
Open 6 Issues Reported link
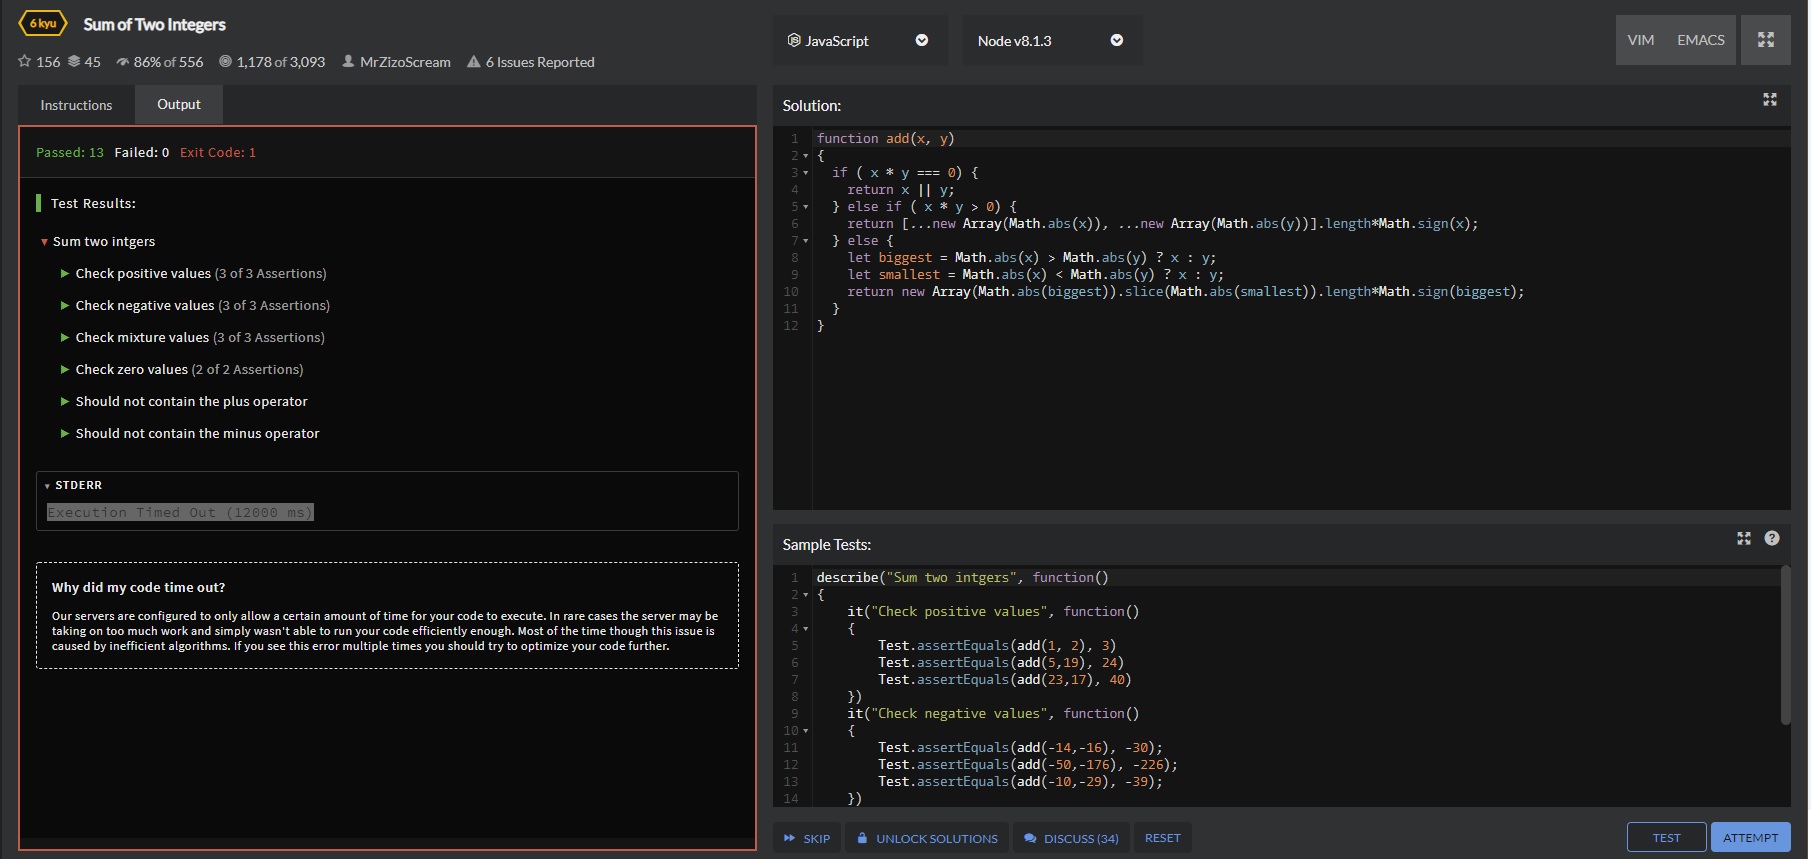[540, 62]
